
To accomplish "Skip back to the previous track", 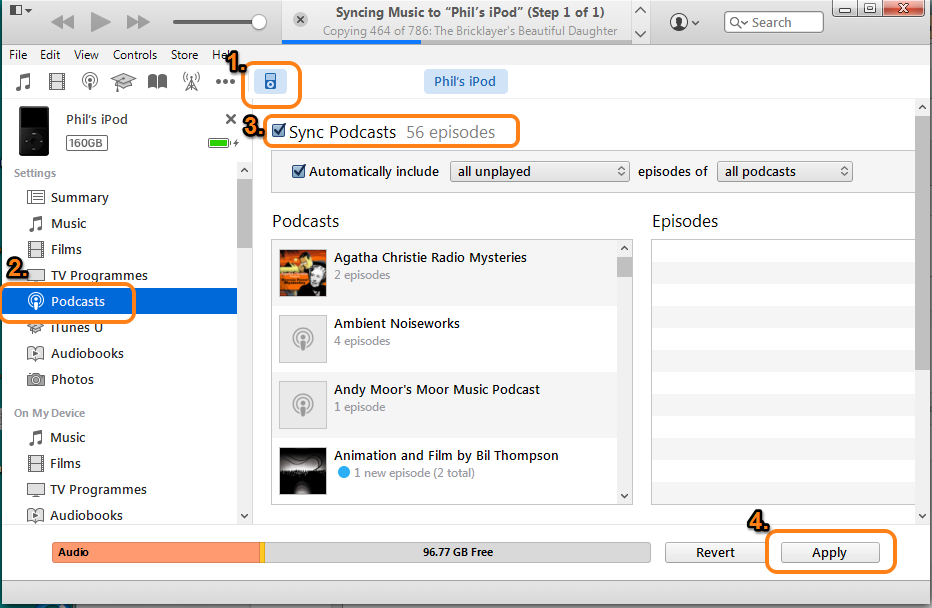I will 62,23.
